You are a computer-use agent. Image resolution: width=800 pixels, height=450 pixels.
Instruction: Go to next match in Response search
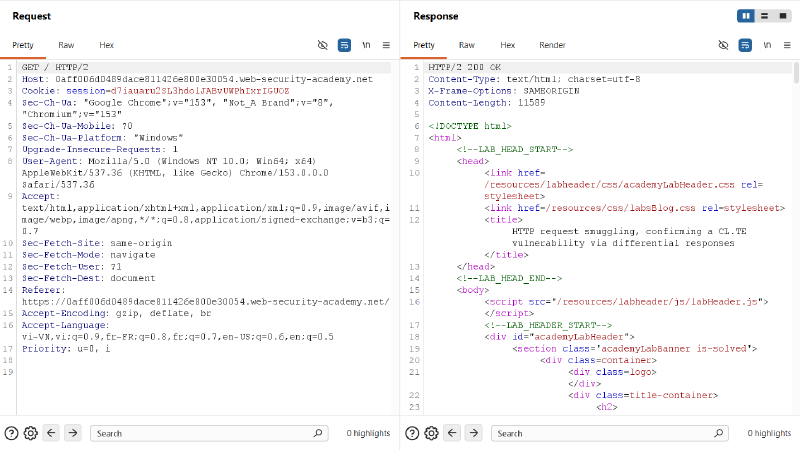[474, 433]
